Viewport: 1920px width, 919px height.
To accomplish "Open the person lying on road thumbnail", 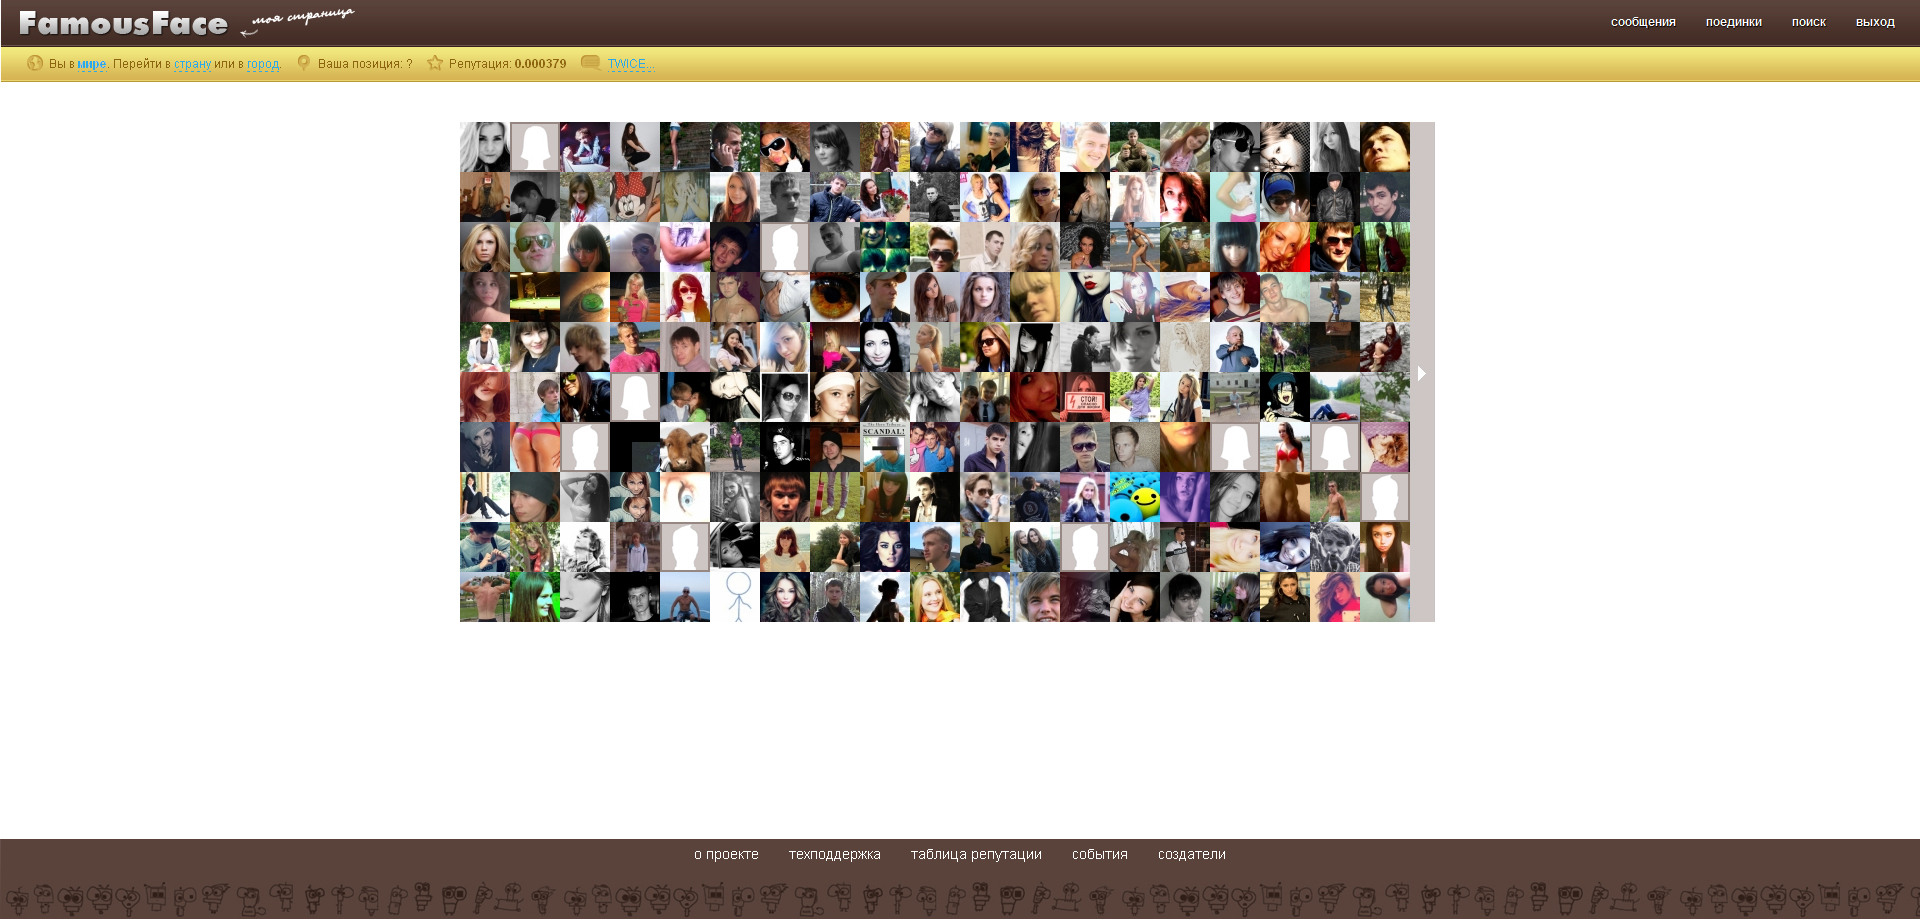I will tap(1335, 397).
